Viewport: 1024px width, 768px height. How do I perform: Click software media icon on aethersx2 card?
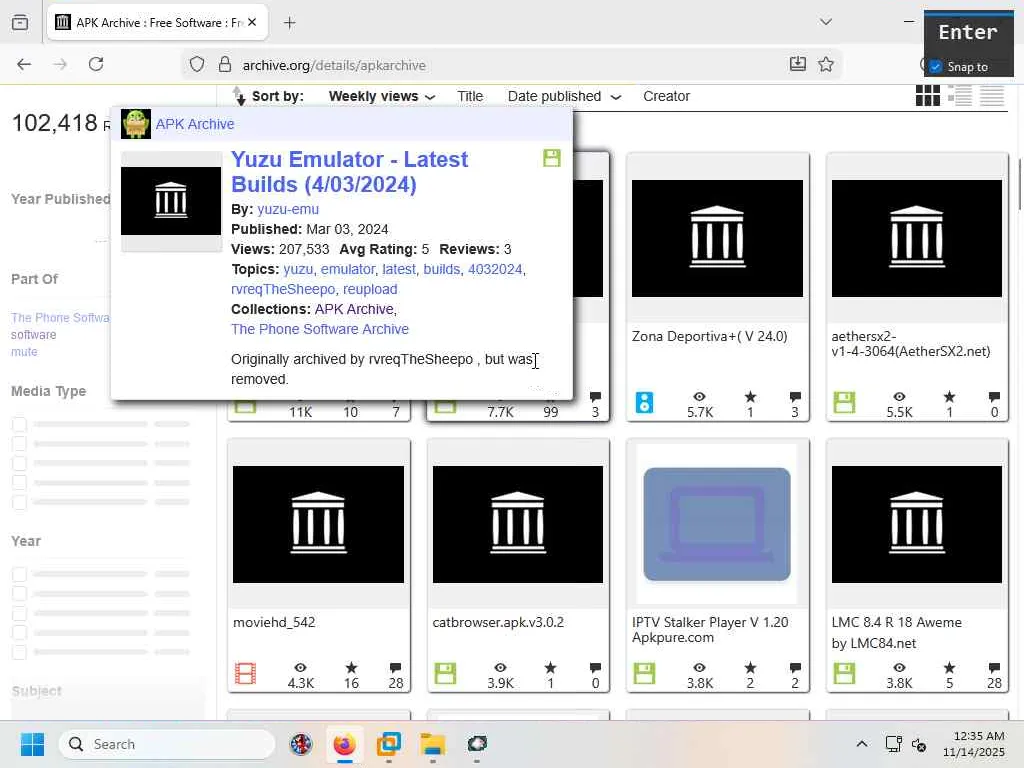[x=844, y=402]
